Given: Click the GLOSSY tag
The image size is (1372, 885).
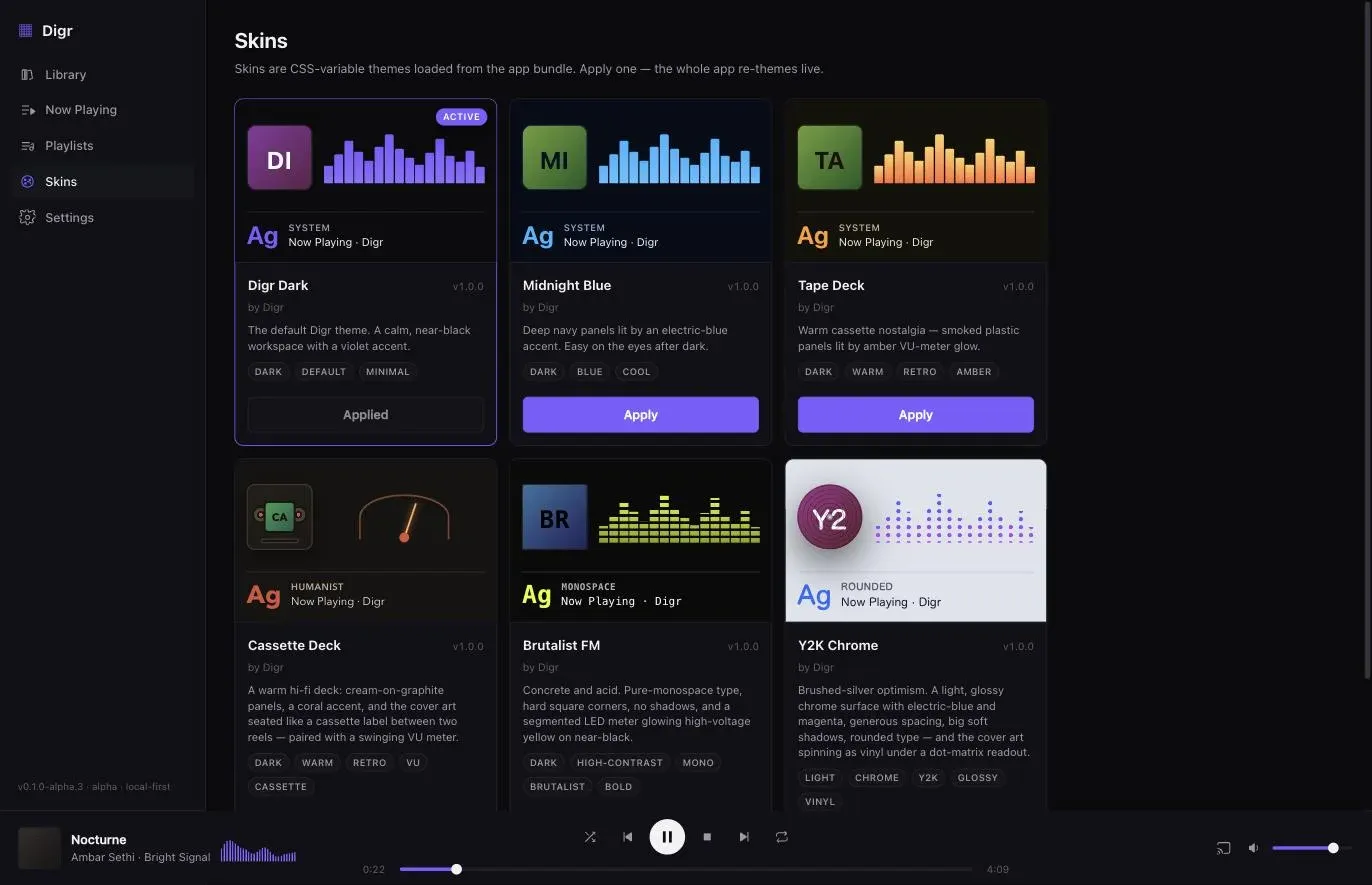Looking at the screenshot, I should tap(978, 778).
